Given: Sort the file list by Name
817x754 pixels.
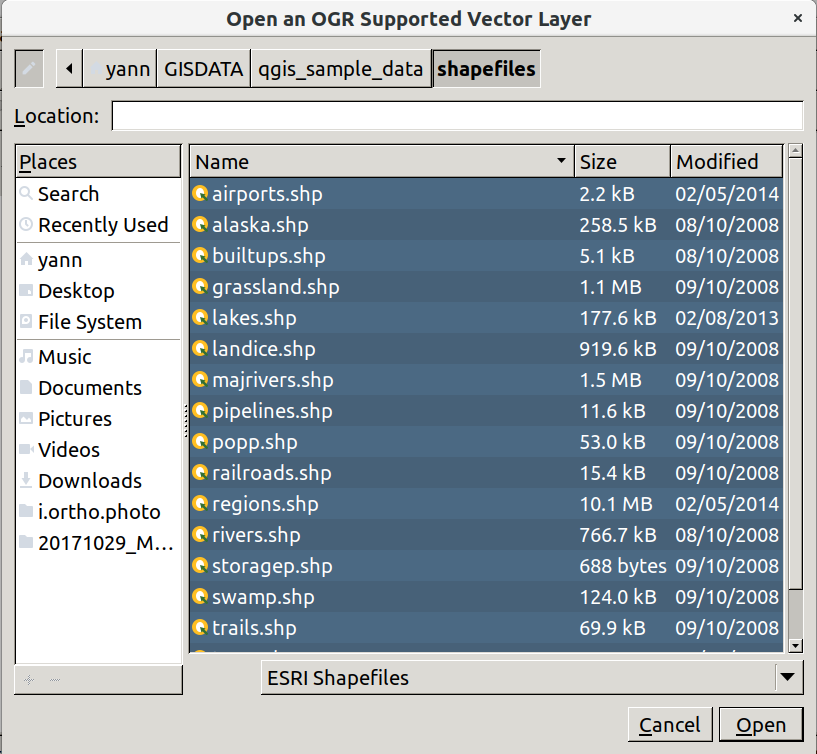Looking at the screenshot, I should click(x=382, y=162).
